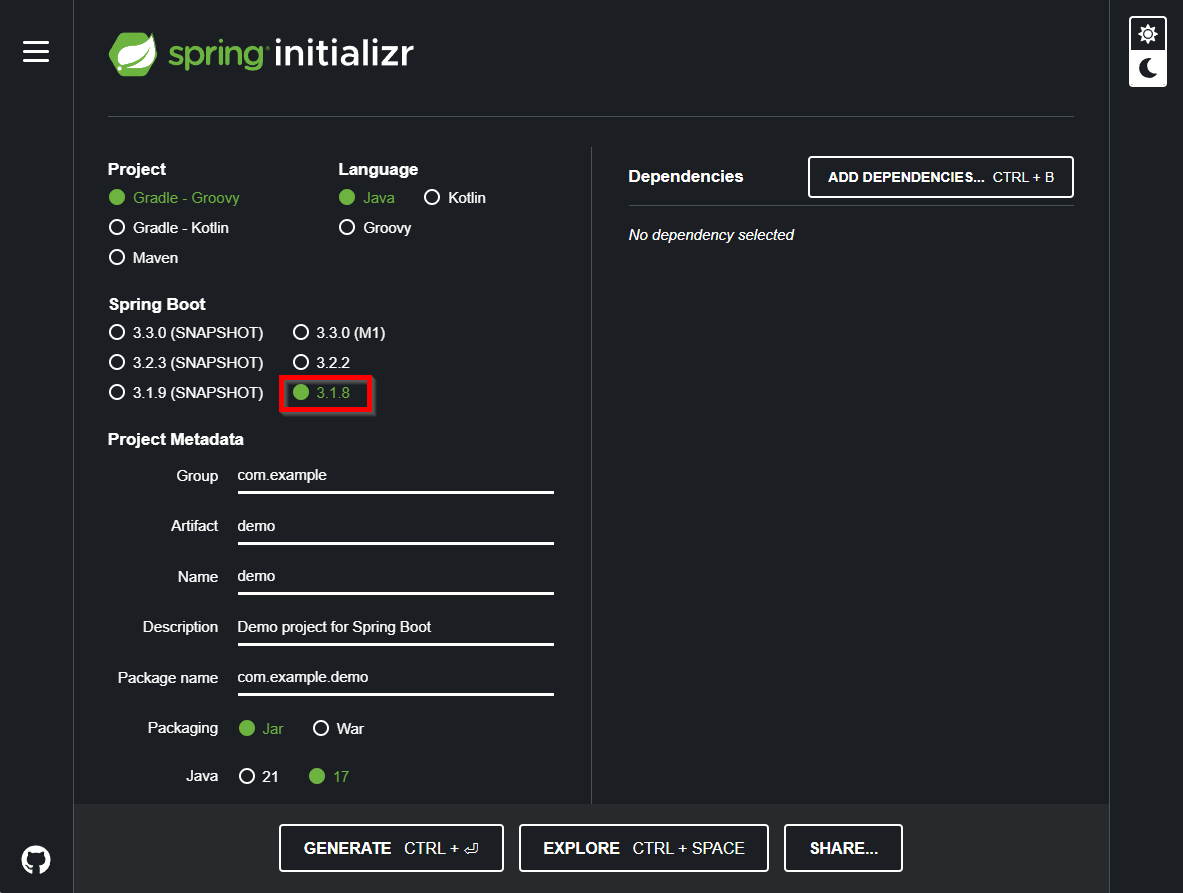The image size is (1183, 893).
Task: Select War packaging
Action: (x=339, y=729)
